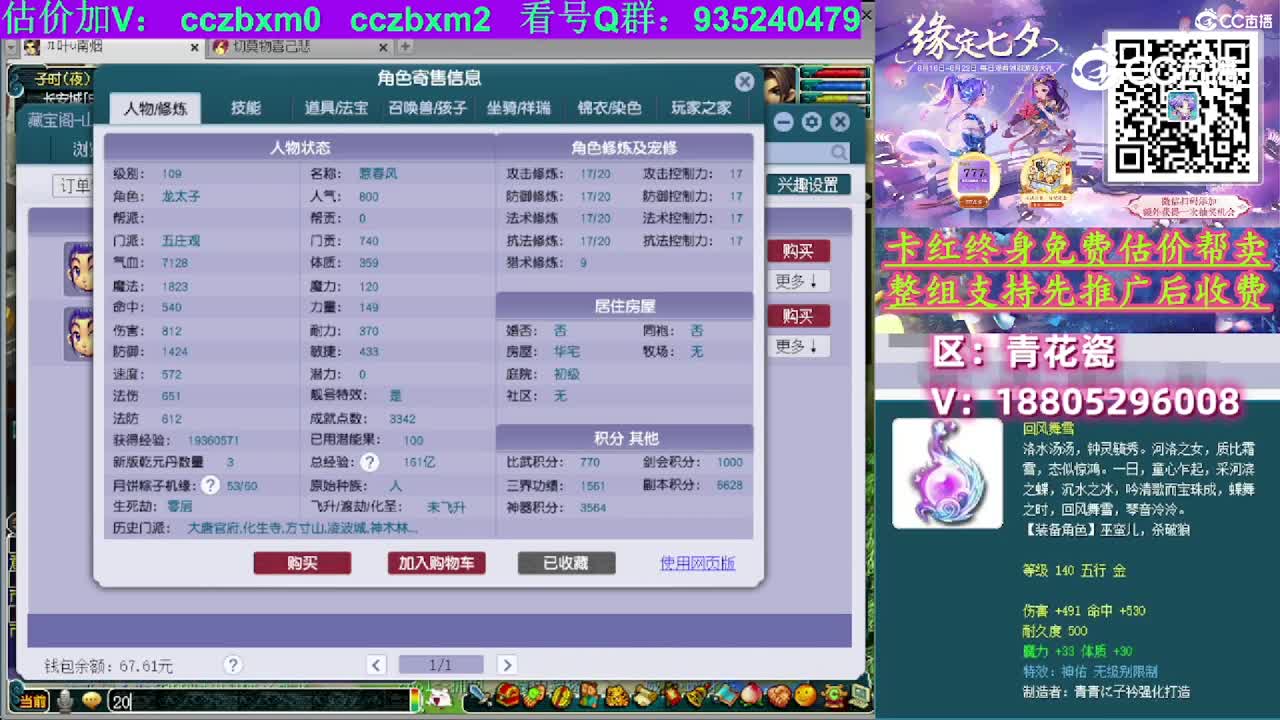This screenshot has height=720, width=1280.
Task: Open the 使用网页版 link
Action: click(697, 563)
